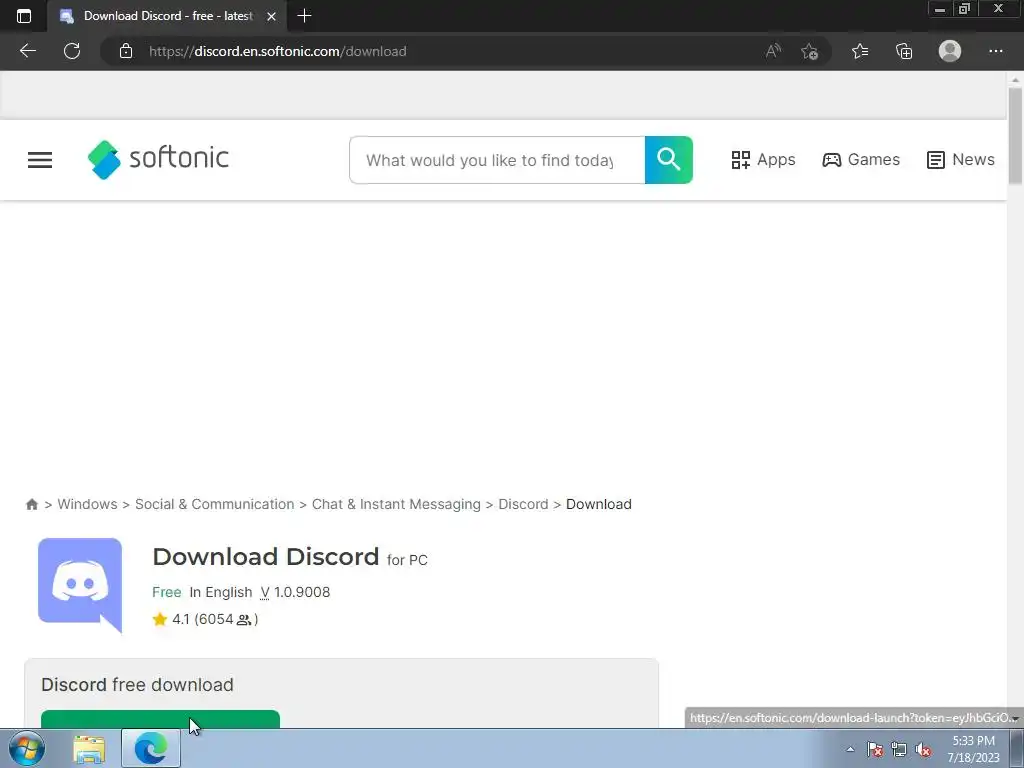Click the yellow rating star
This screenshot has height=768, width=1024.
tap(159, 619)
